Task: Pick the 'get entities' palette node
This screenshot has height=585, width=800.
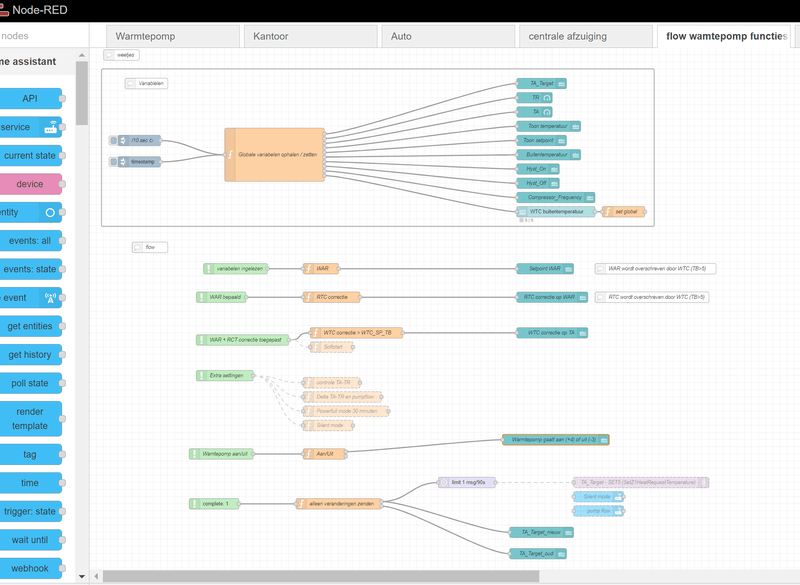Action: (30, 326)
